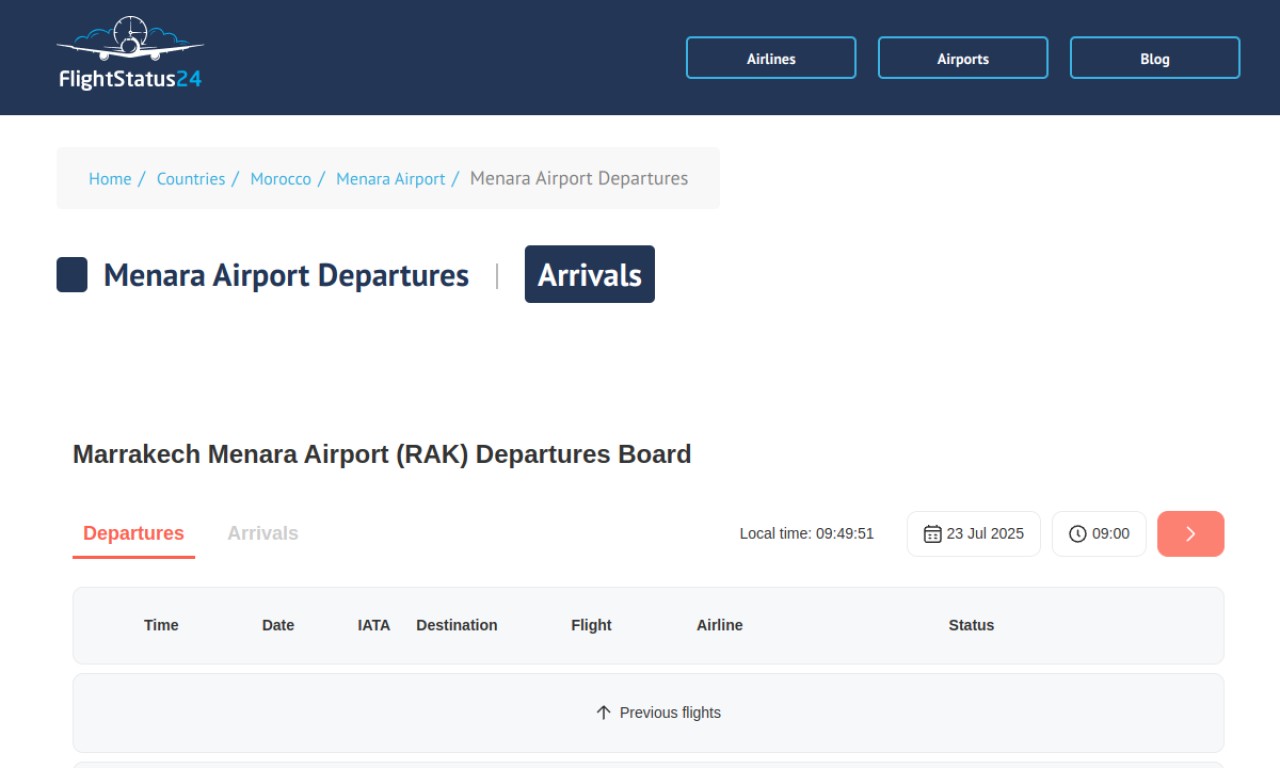Click the orange next arrow button
The width and height of the screenshot is (1280, 768).
click(x=1191, y=534)
